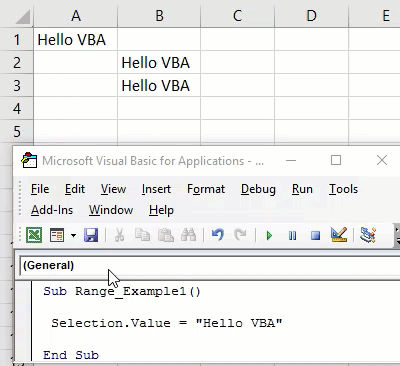Click empty cell C1 in spreadsheet
400x366 pixels.
pyautogui.click(x=238, y=39)
